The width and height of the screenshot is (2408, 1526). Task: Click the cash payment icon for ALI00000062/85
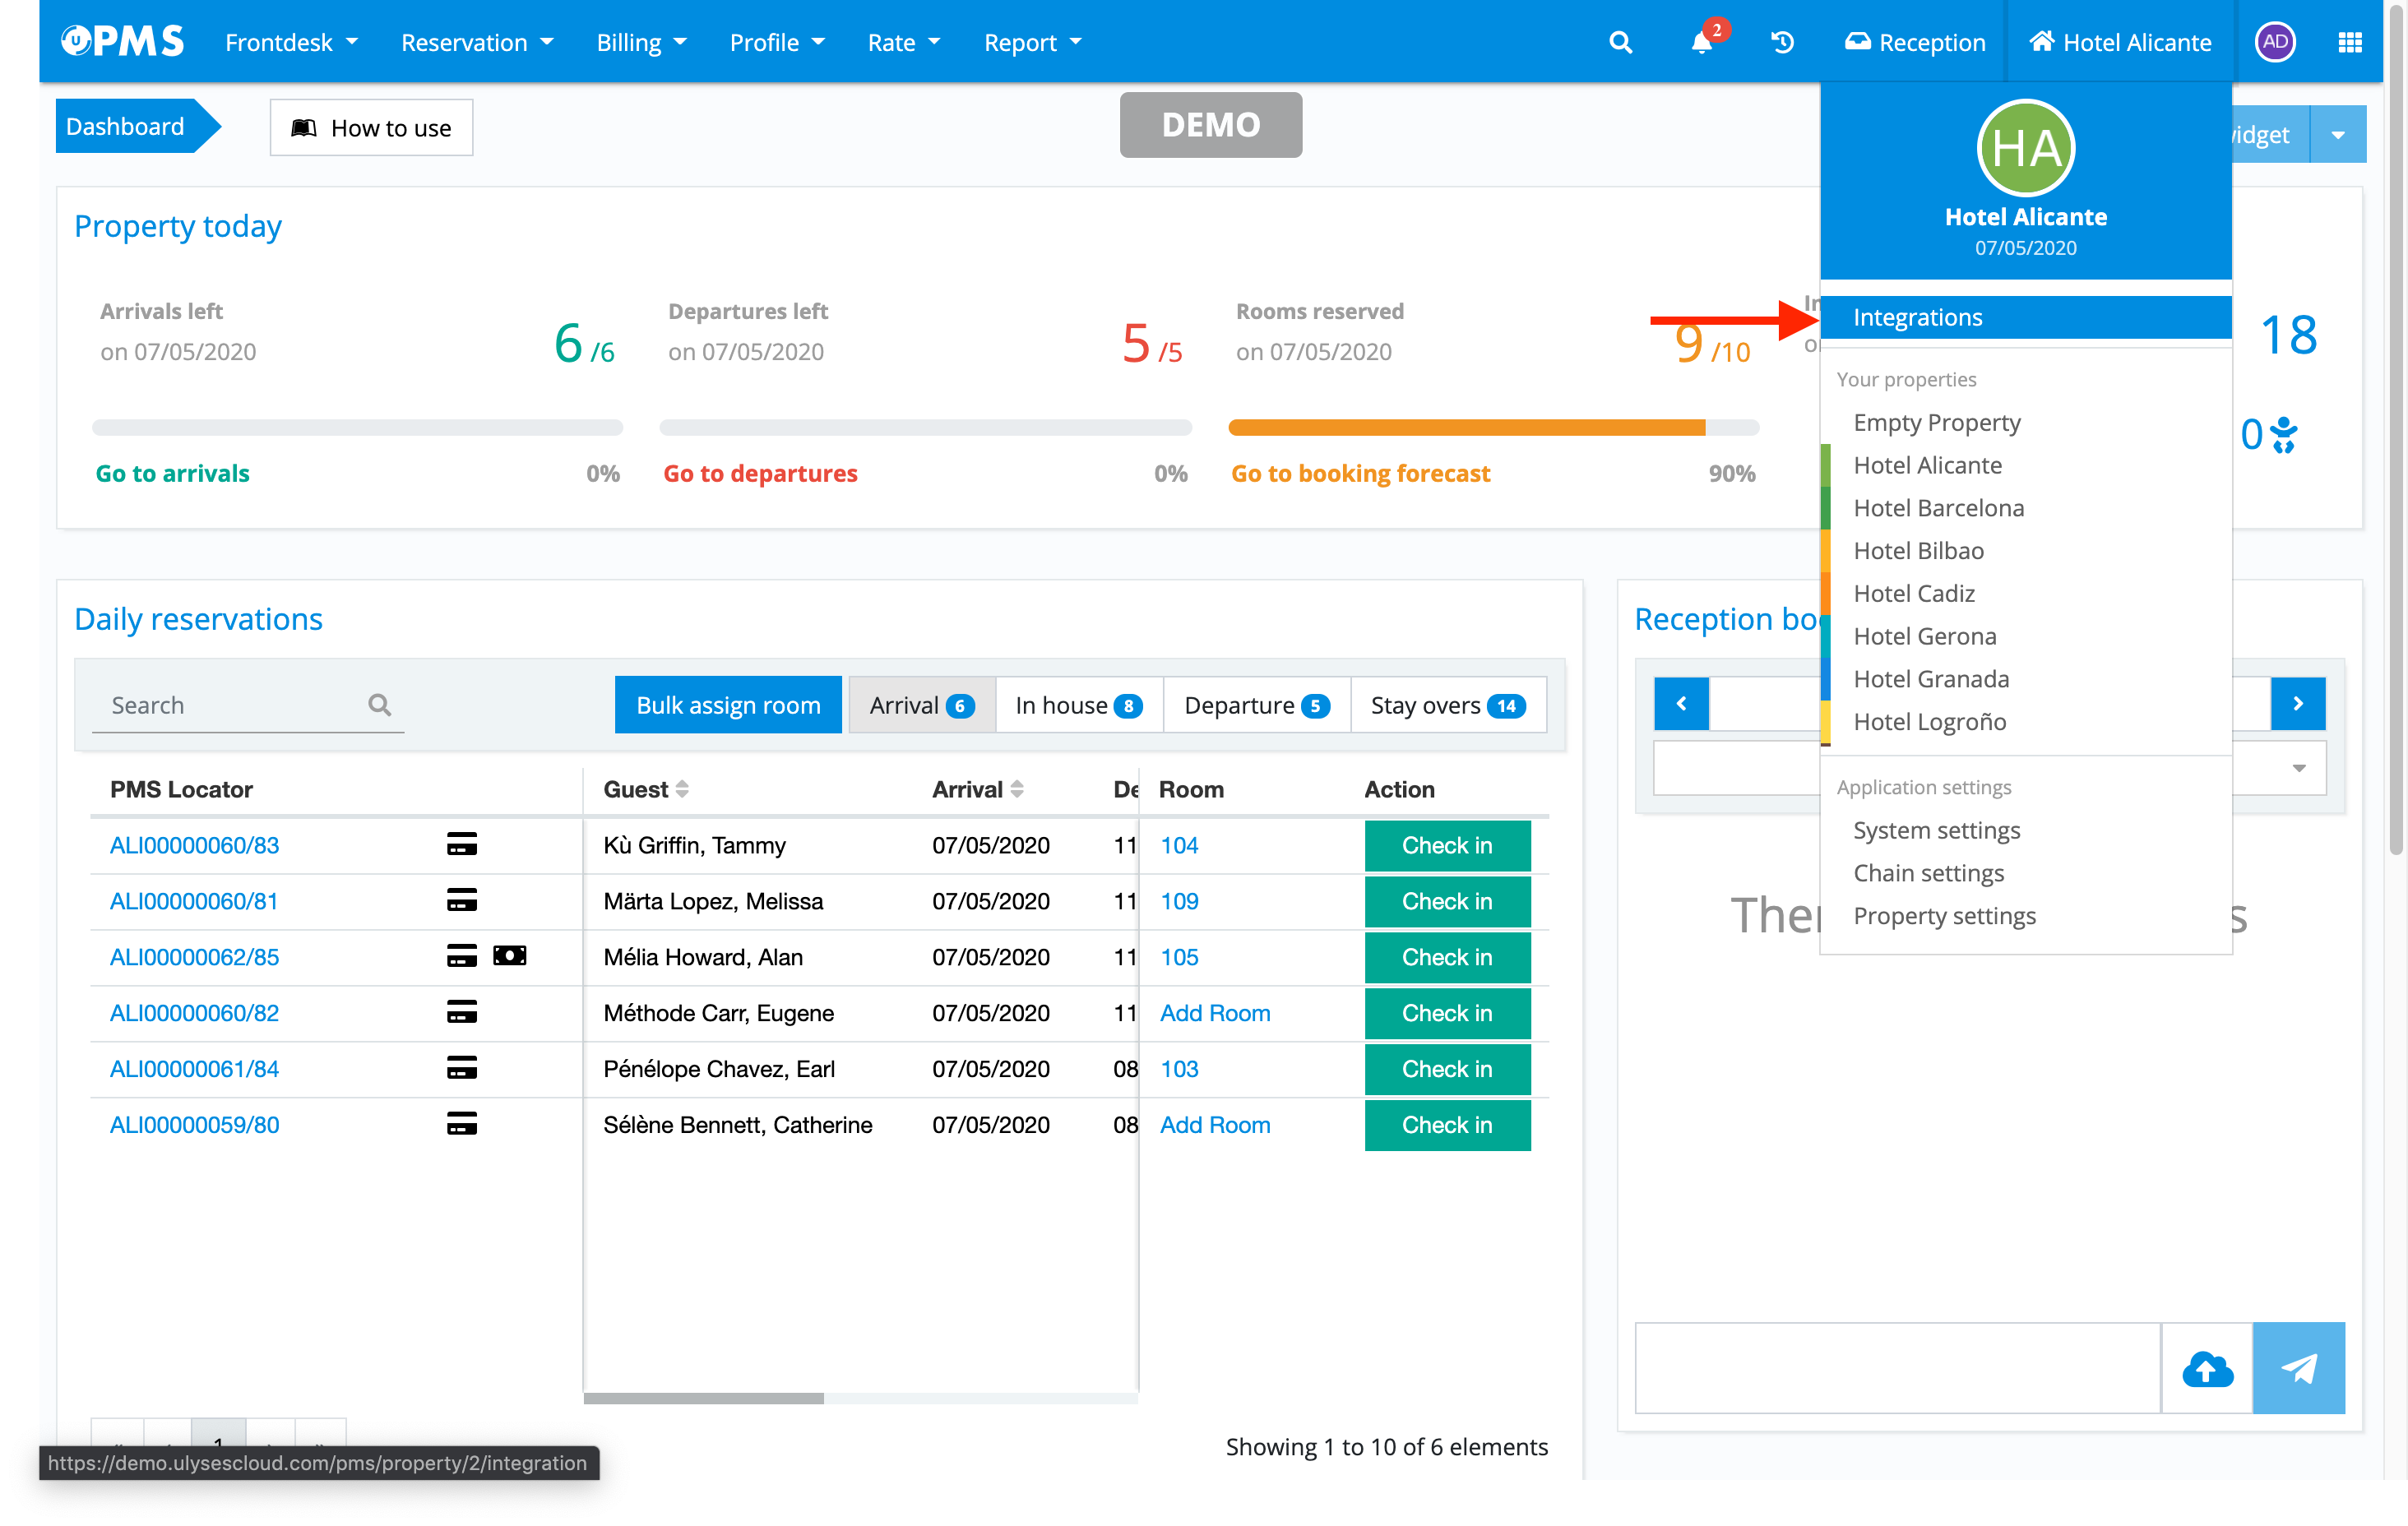[x=509, y=956]
